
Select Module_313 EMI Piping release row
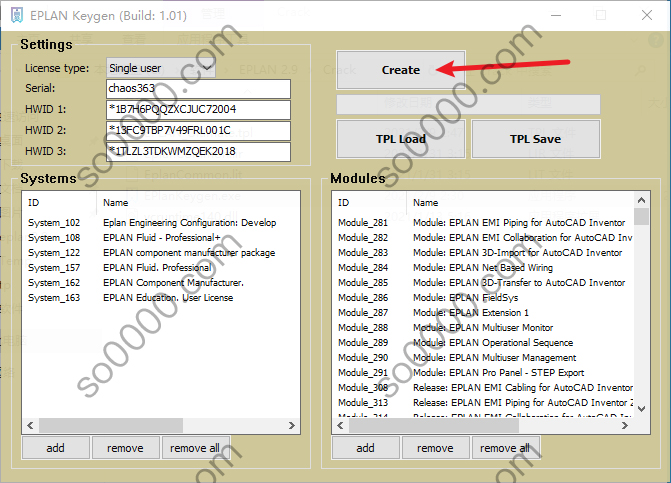[x=483, y=403]
